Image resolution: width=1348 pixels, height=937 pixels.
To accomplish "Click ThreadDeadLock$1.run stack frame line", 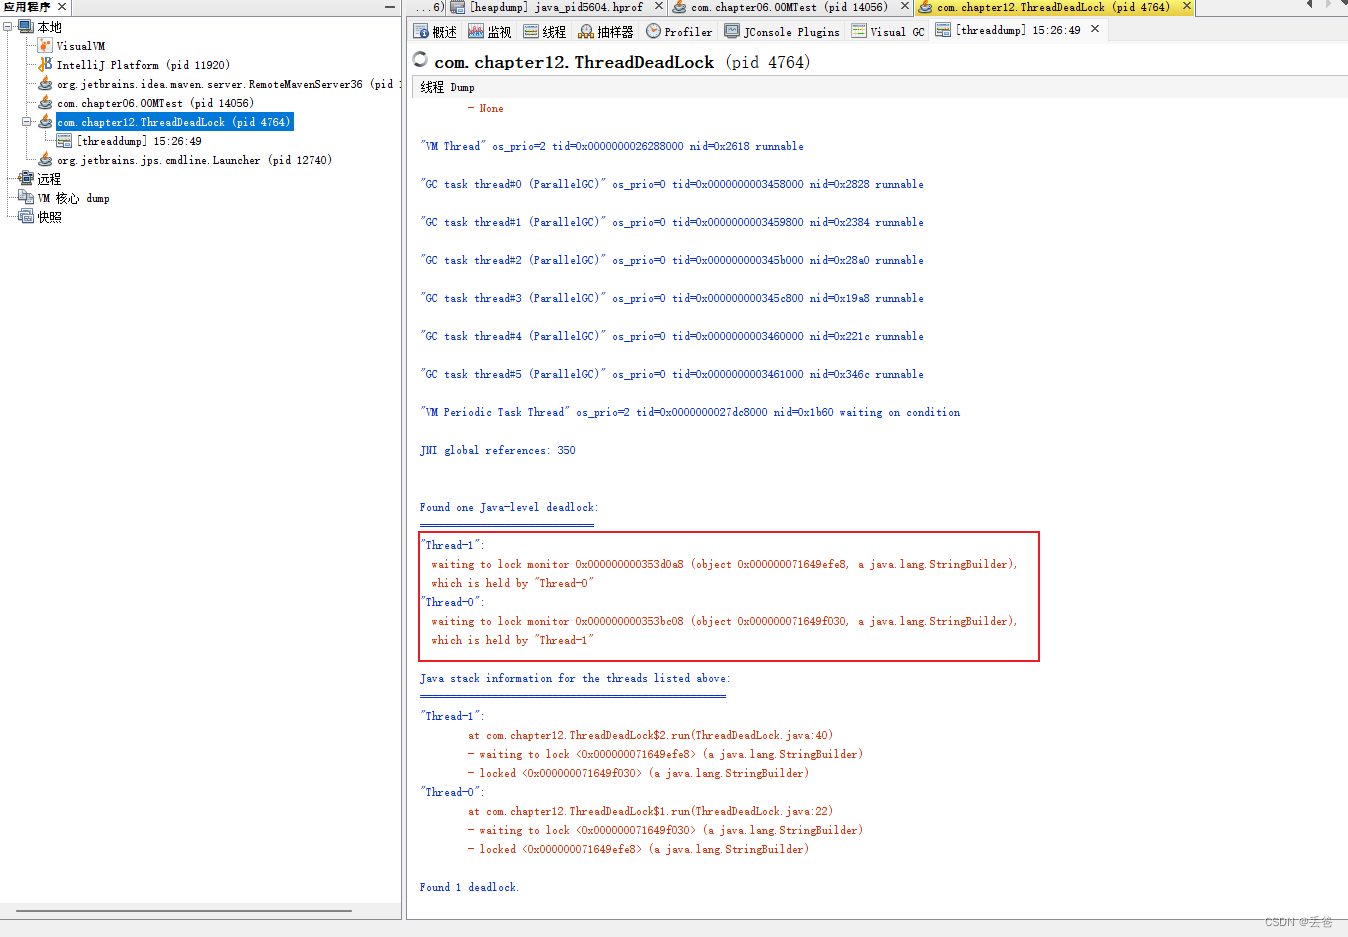I will [x=650, y=811].
